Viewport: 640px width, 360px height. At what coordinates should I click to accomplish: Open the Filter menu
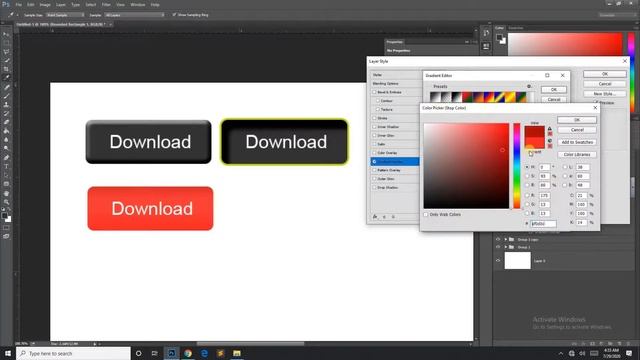point(106,4)
